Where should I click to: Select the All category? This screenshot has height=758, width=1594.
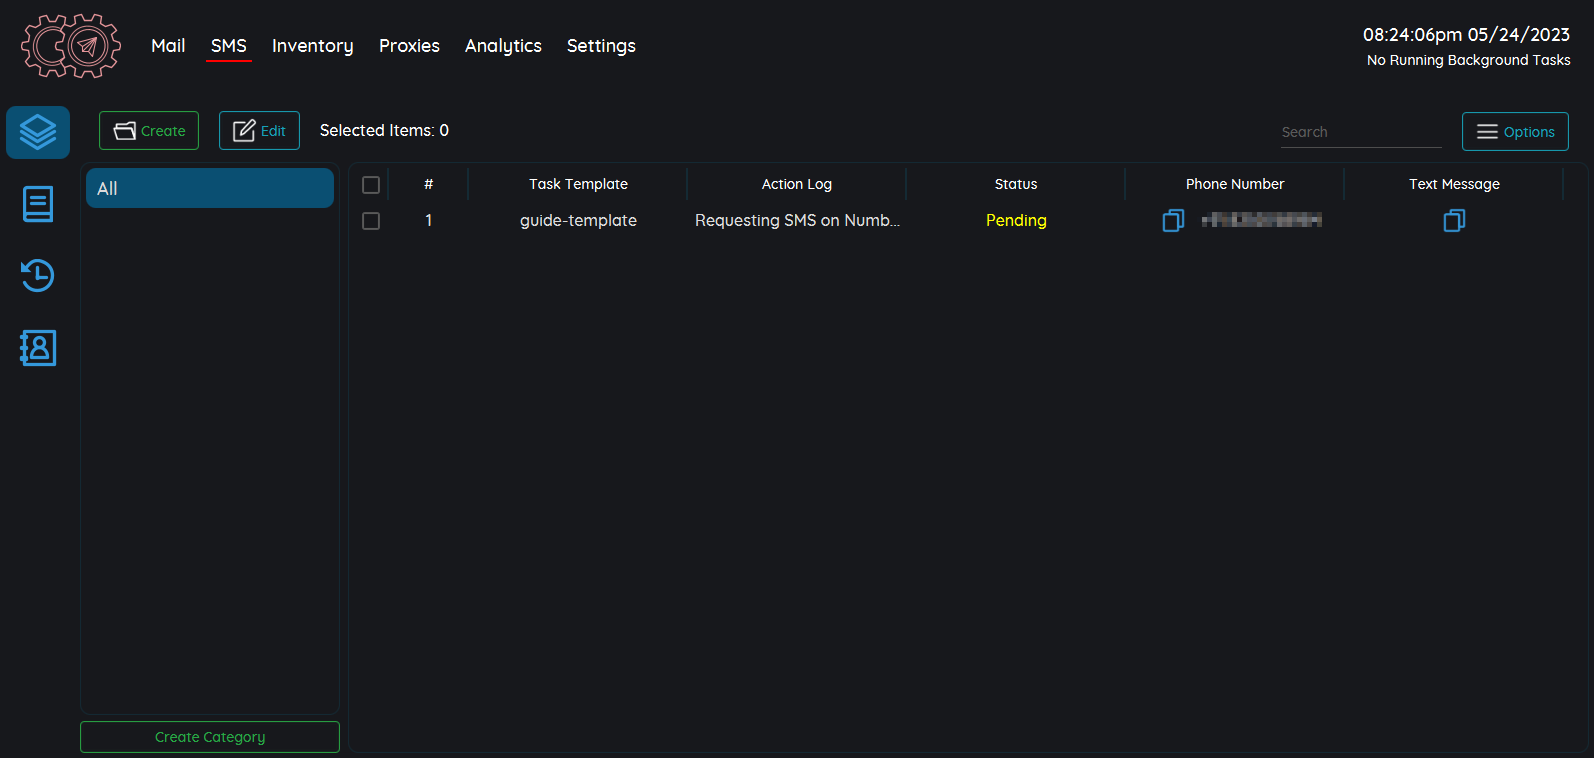click(210, 188)
